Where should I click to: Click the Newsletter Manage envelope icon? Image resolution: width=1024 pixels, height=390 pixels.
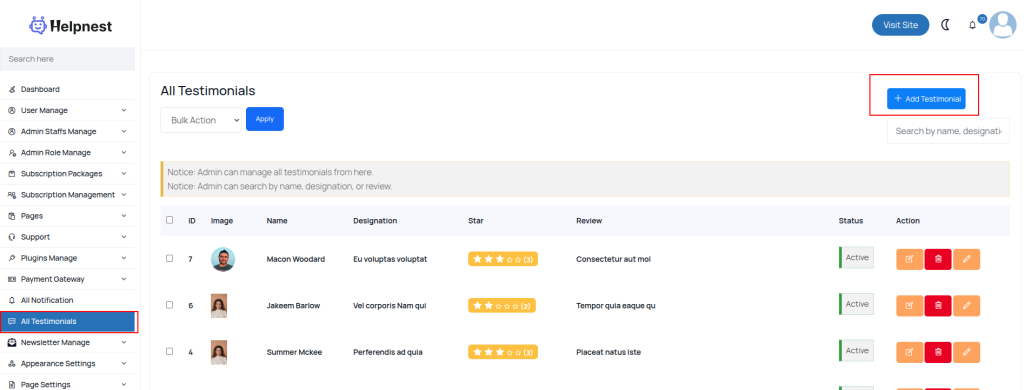pos(12,342)
